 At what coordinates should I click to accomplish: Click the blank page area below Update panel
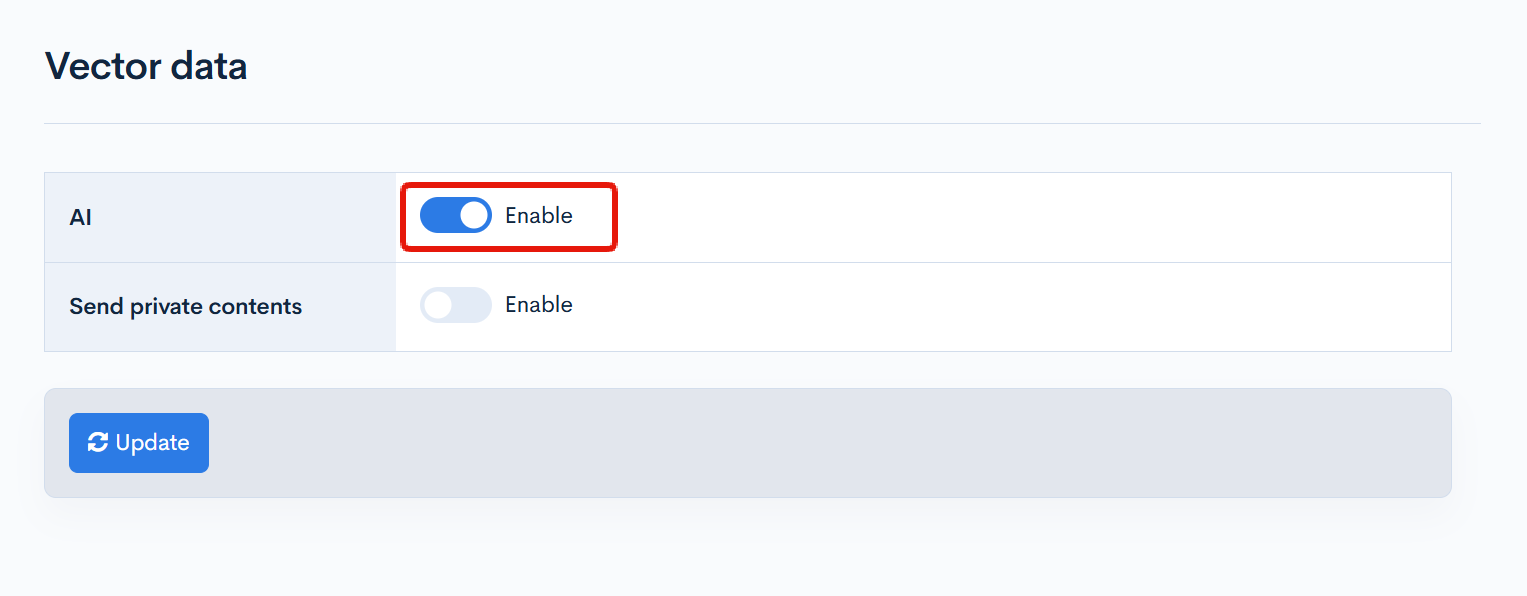pos(760,550)
